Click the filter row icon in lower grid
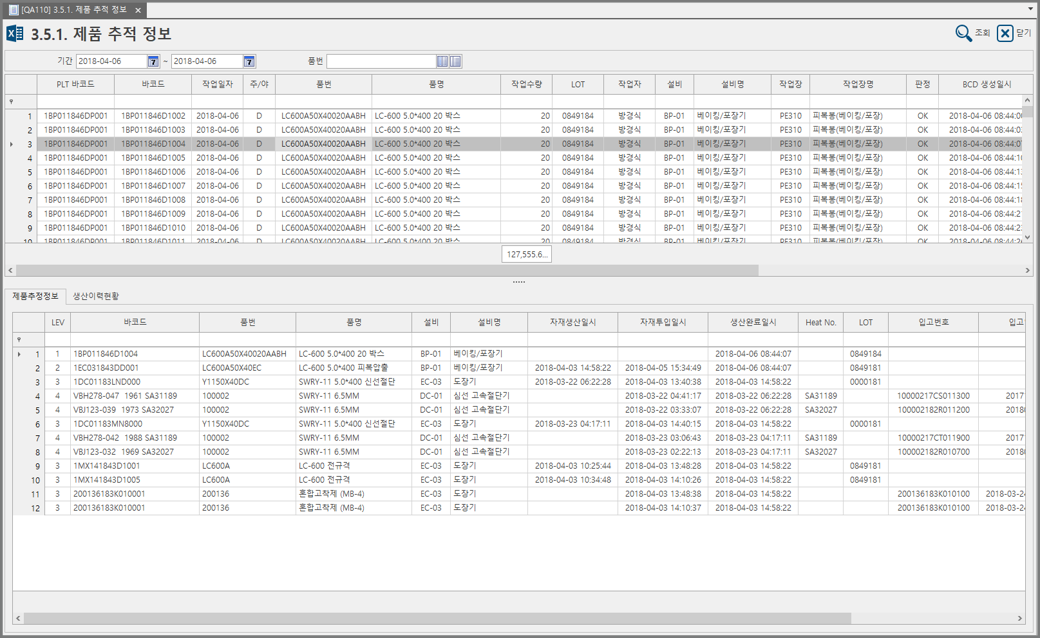 (x=17, y=339)
